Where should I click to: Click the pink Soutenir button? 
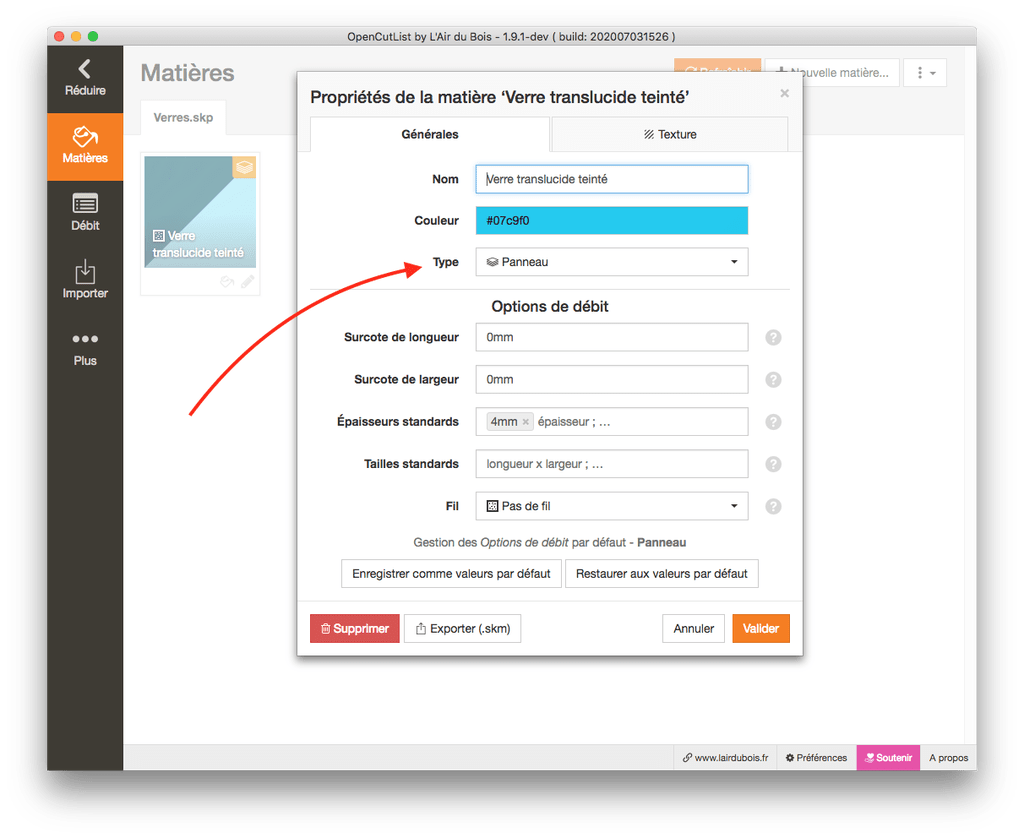coord(888,758)
